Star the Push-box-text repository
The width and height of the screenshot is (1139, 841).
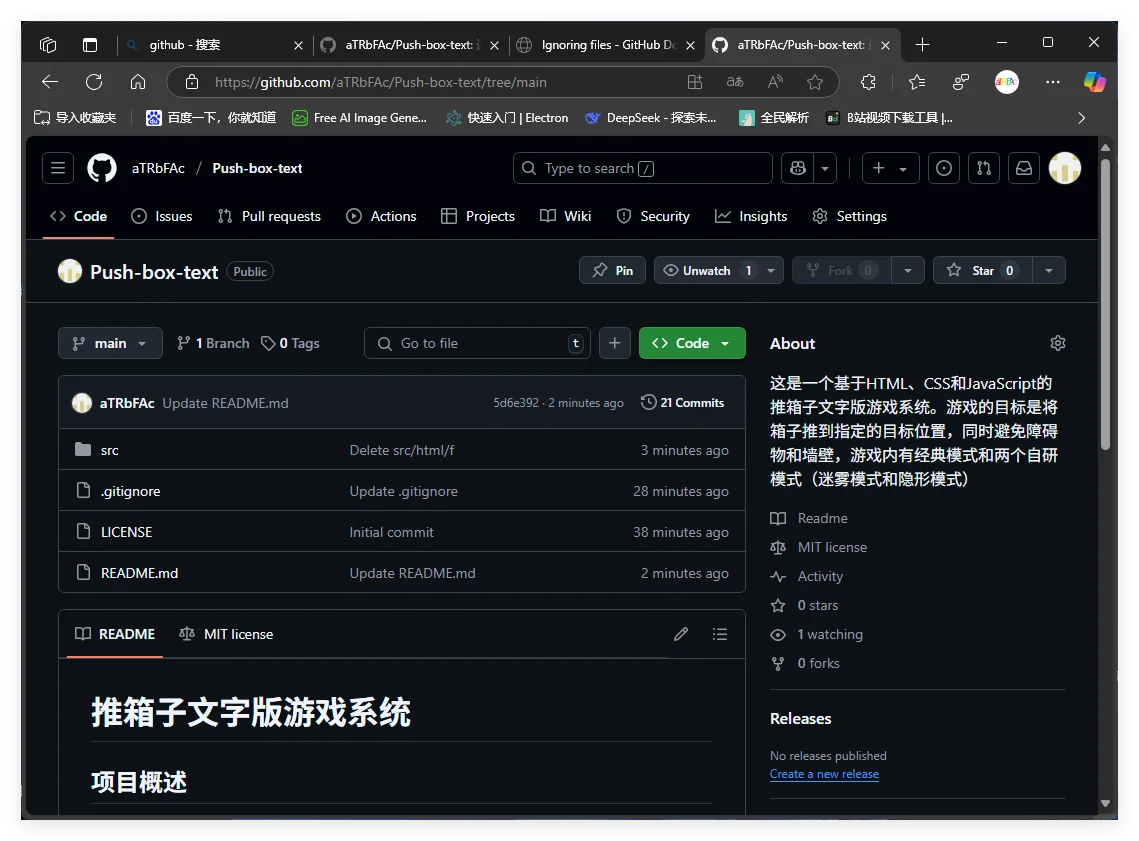pyautogui.click(x=981, y=270)
